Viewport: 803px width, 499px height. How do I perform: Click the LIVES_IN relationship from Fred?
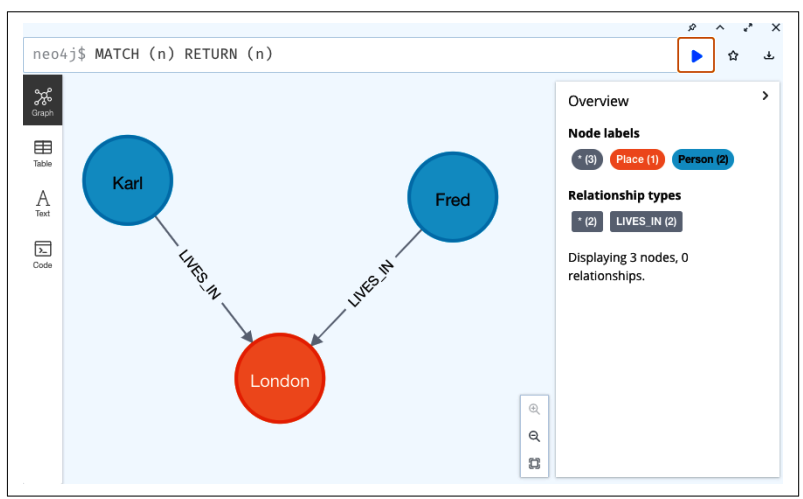click(371, 283)
